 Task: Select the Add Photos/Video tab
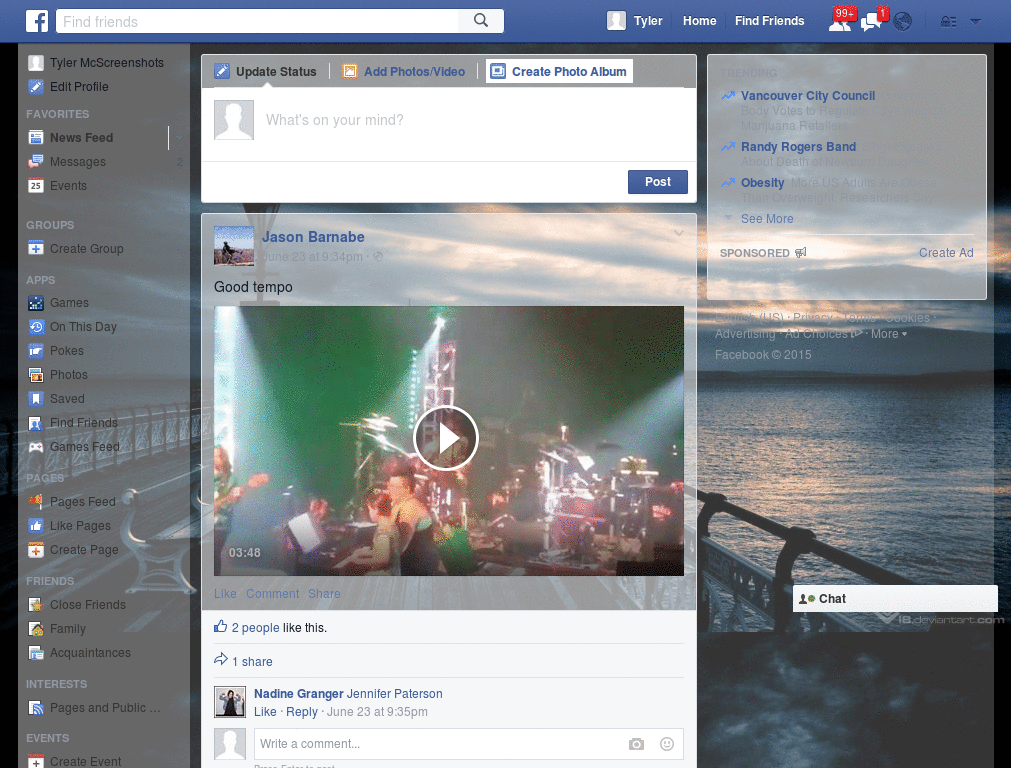(404, 71)
